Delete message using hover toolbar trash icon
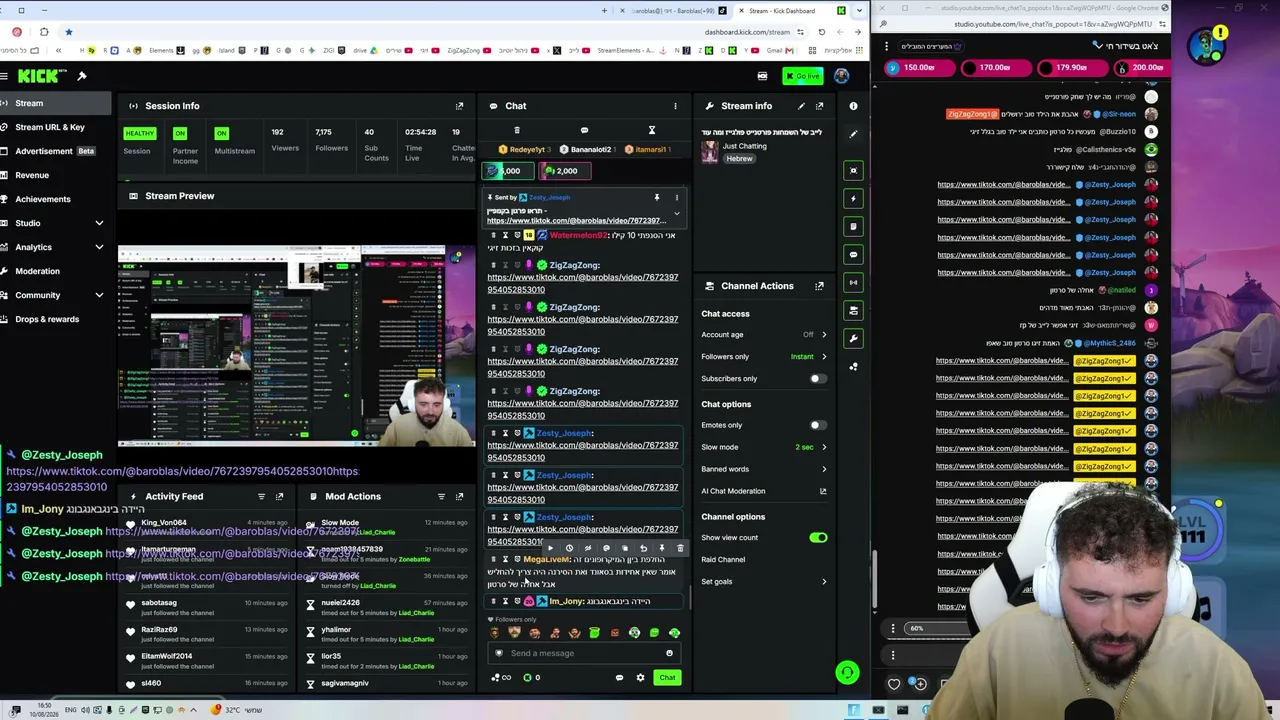This screenshot has width=1280, height=720. pyautogui.click(x=680, y=548)
